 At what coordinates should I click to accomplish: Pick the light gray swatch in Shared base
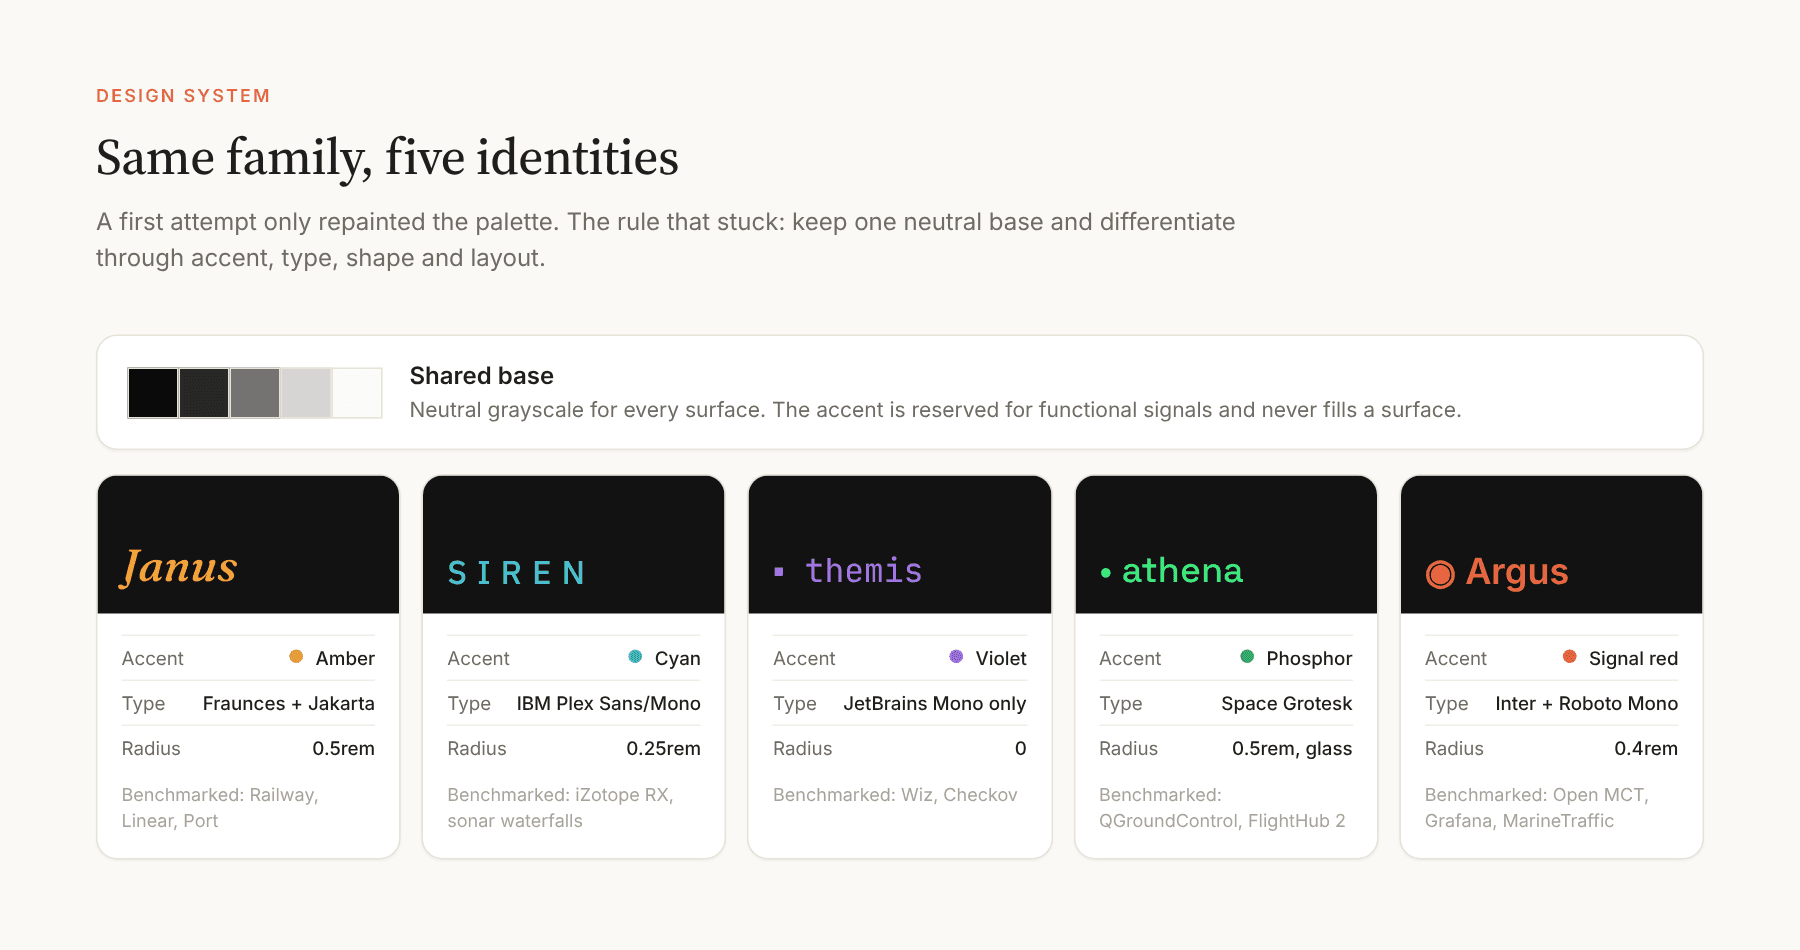306,393
